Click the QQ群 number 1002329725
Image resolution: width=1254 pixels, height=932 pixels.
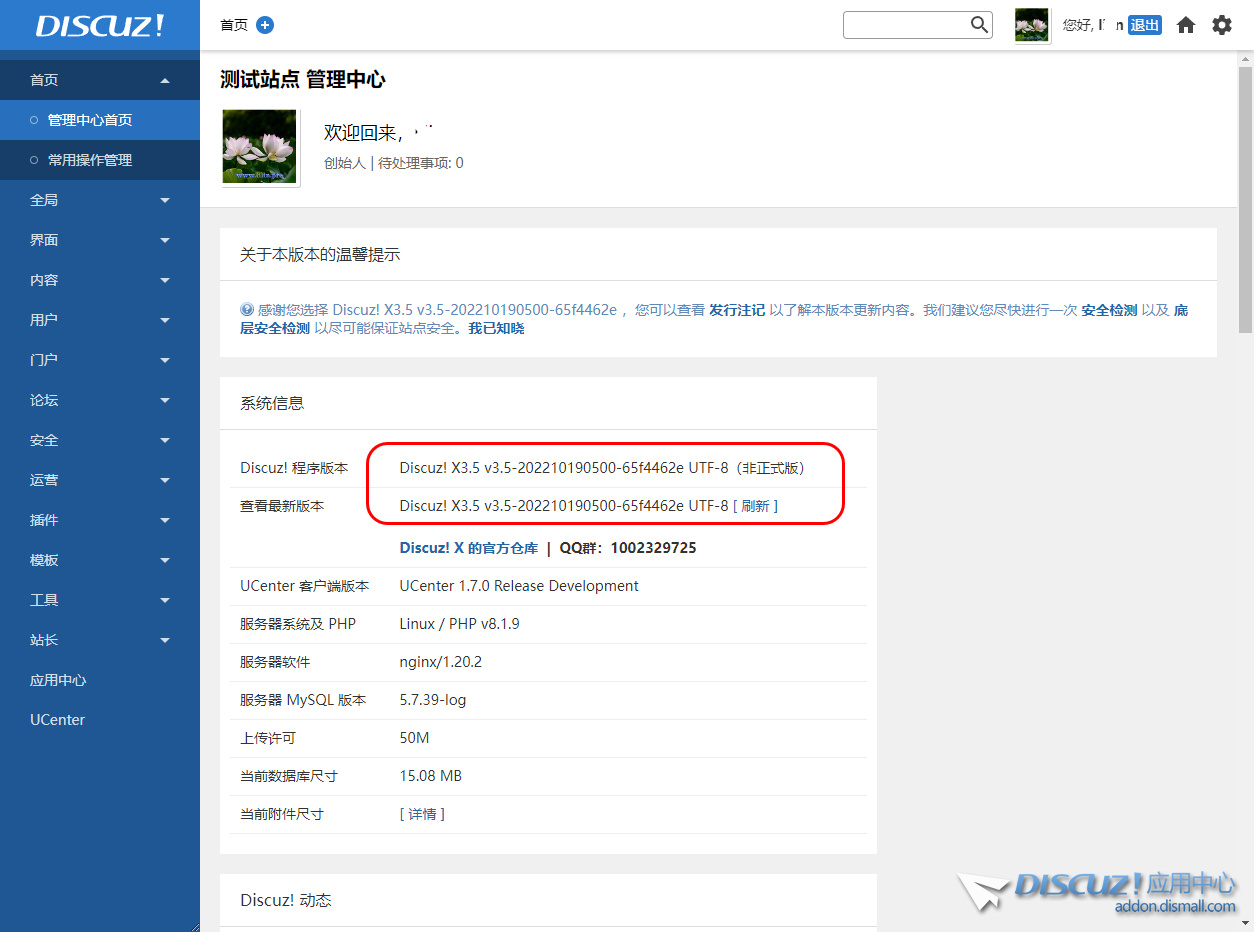tap(653, 548)
